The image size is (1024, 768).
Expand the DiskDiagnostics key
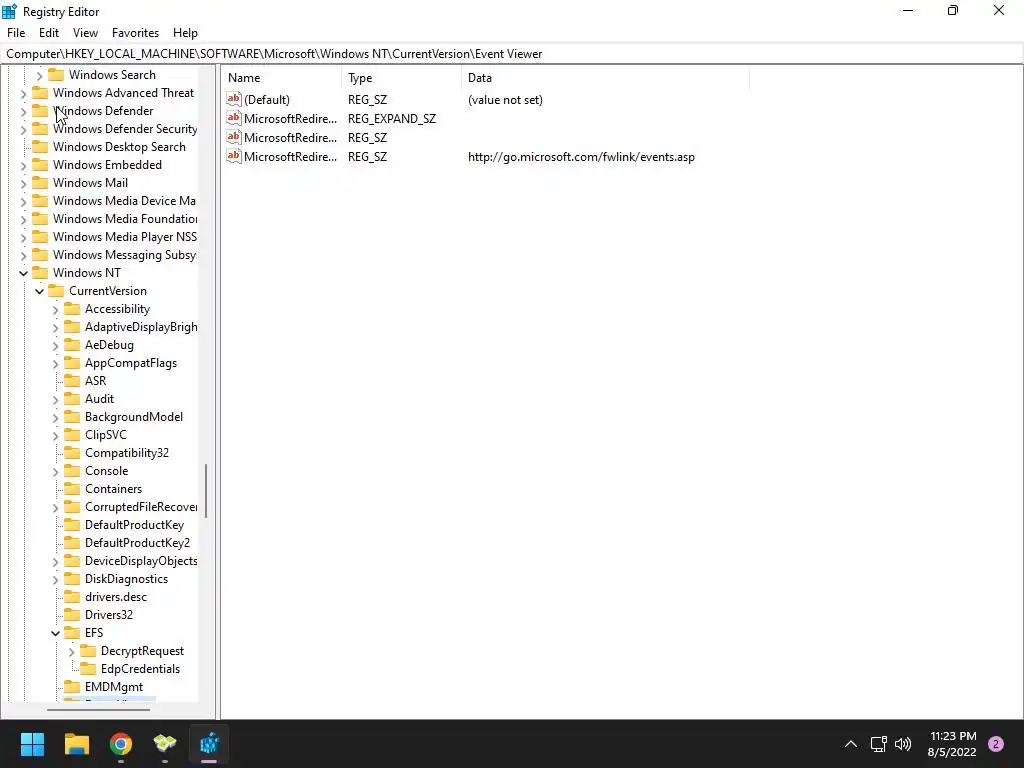56,579
